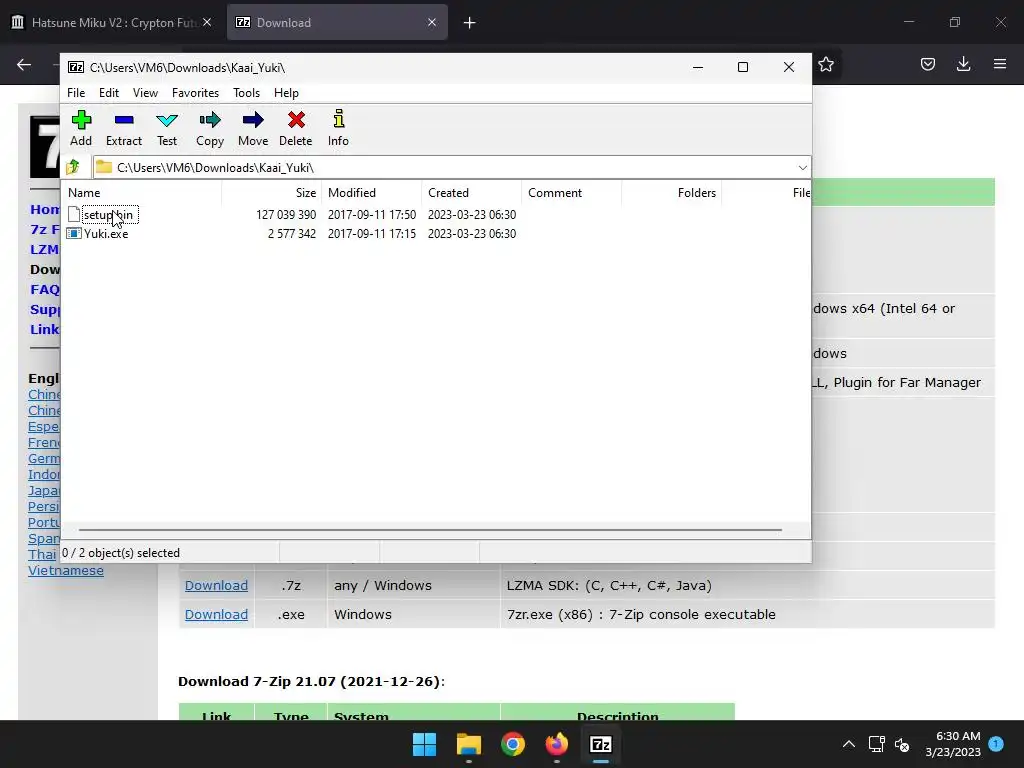Click the horizontal scrollbar in the file list

point(430,530)
